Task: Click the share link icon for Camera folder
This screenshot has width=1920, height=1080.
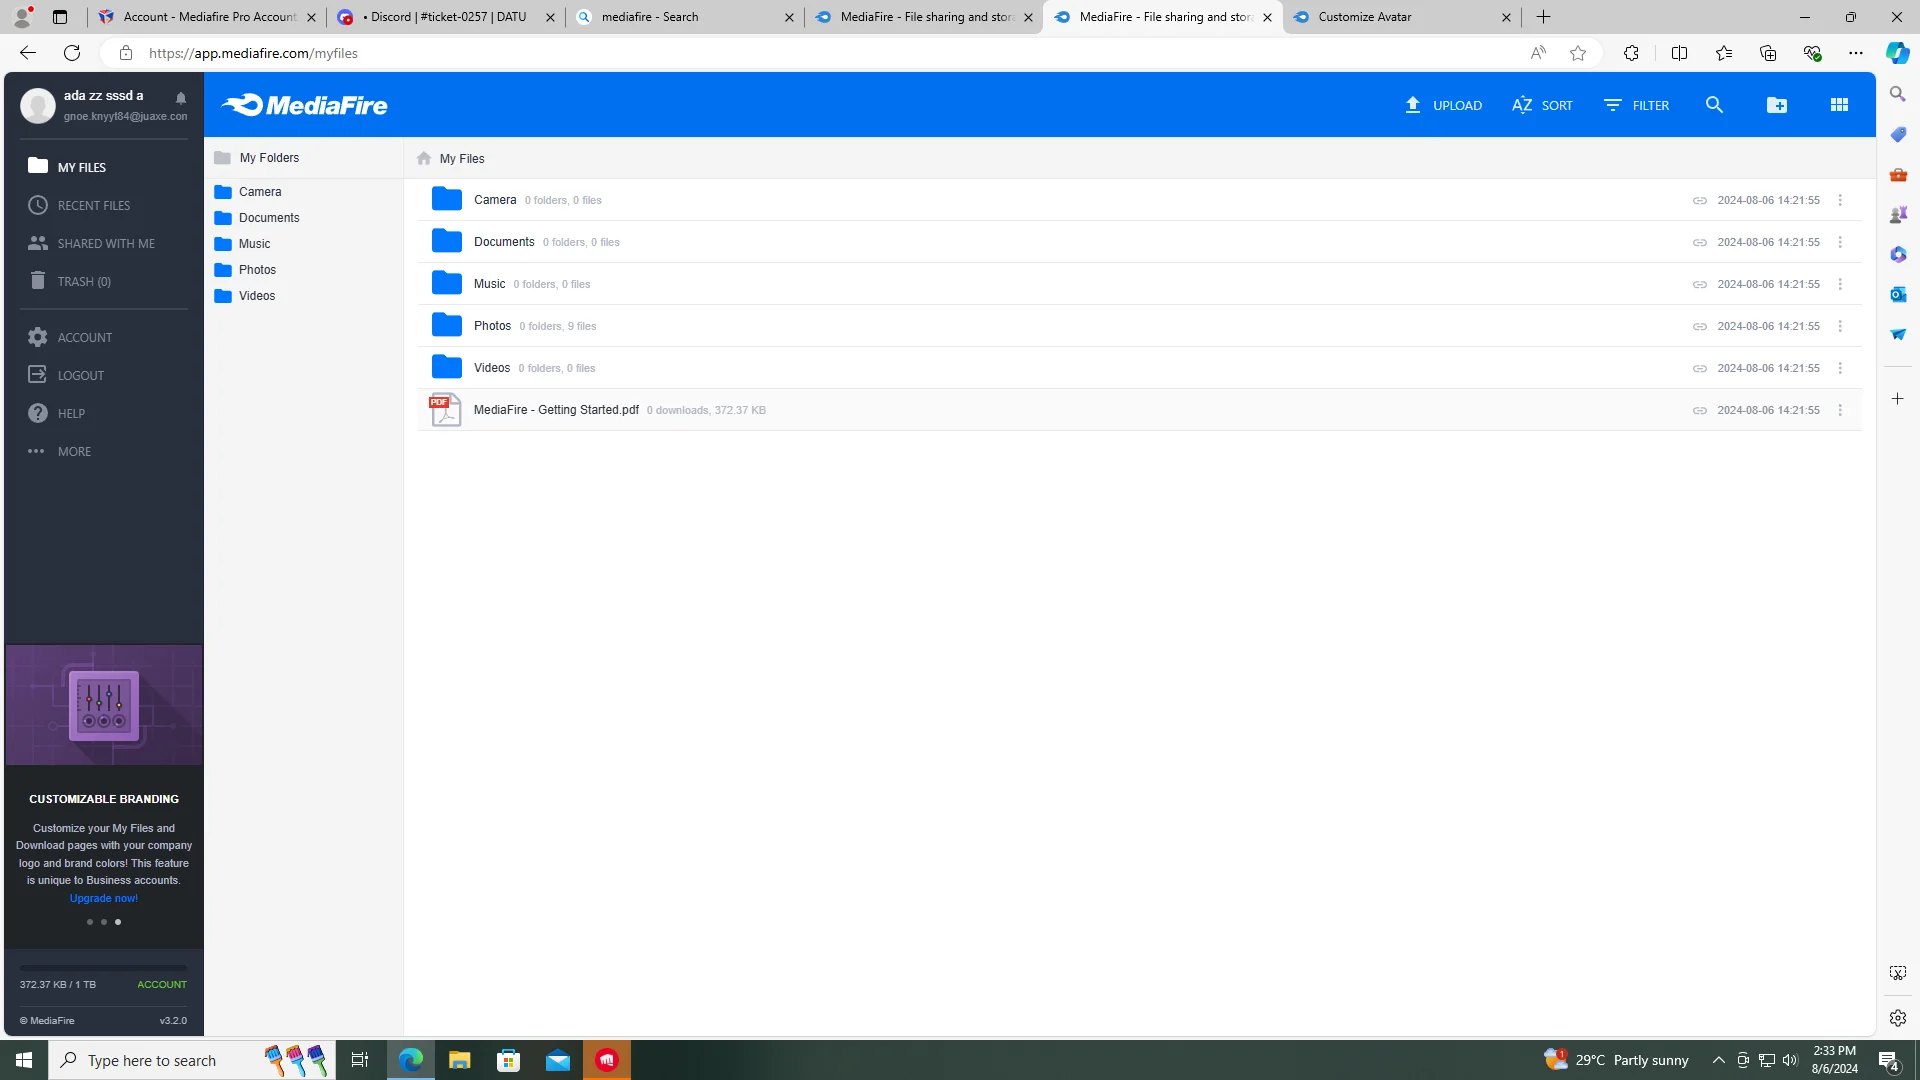Action: tap(1699, 200)
